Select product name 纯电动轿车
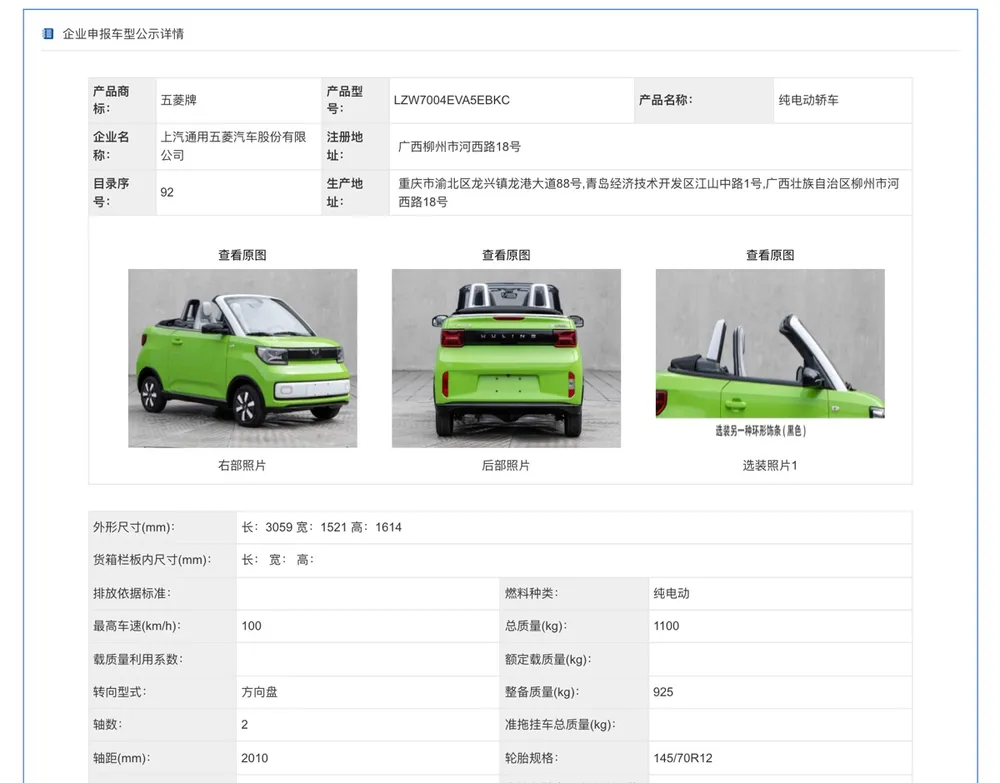The height and width of the screenshot is (783, 1000). 808,100
